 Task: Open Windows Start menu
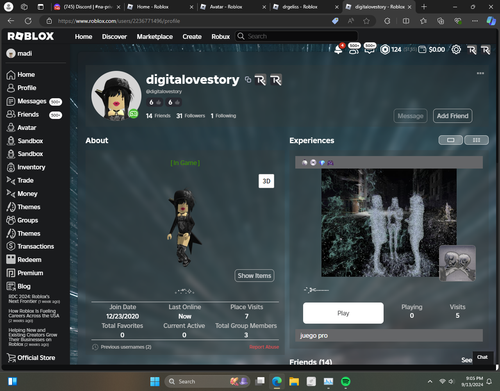coord(155,381)
